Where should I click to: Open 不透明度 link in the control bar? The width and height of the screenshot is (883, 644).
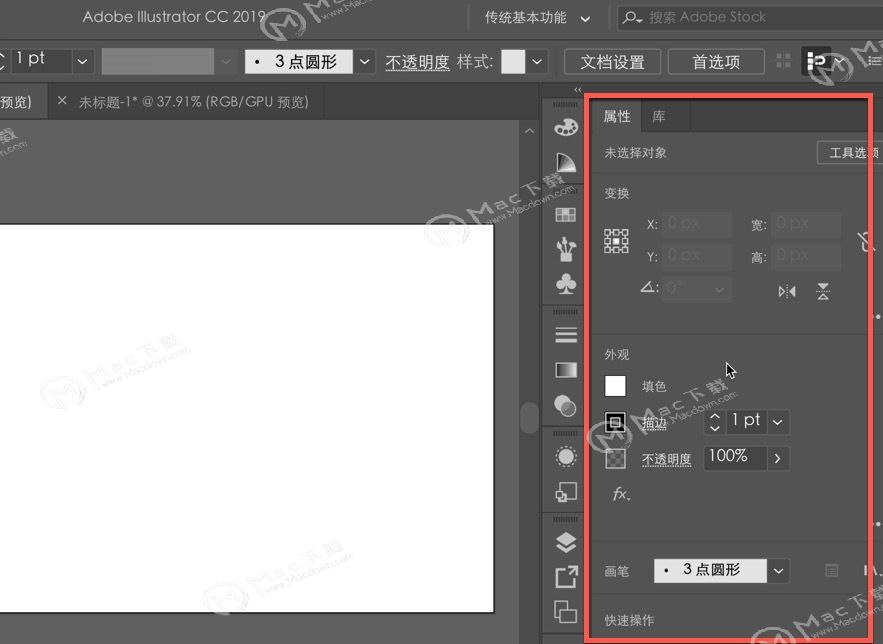[x=417, y=61]
